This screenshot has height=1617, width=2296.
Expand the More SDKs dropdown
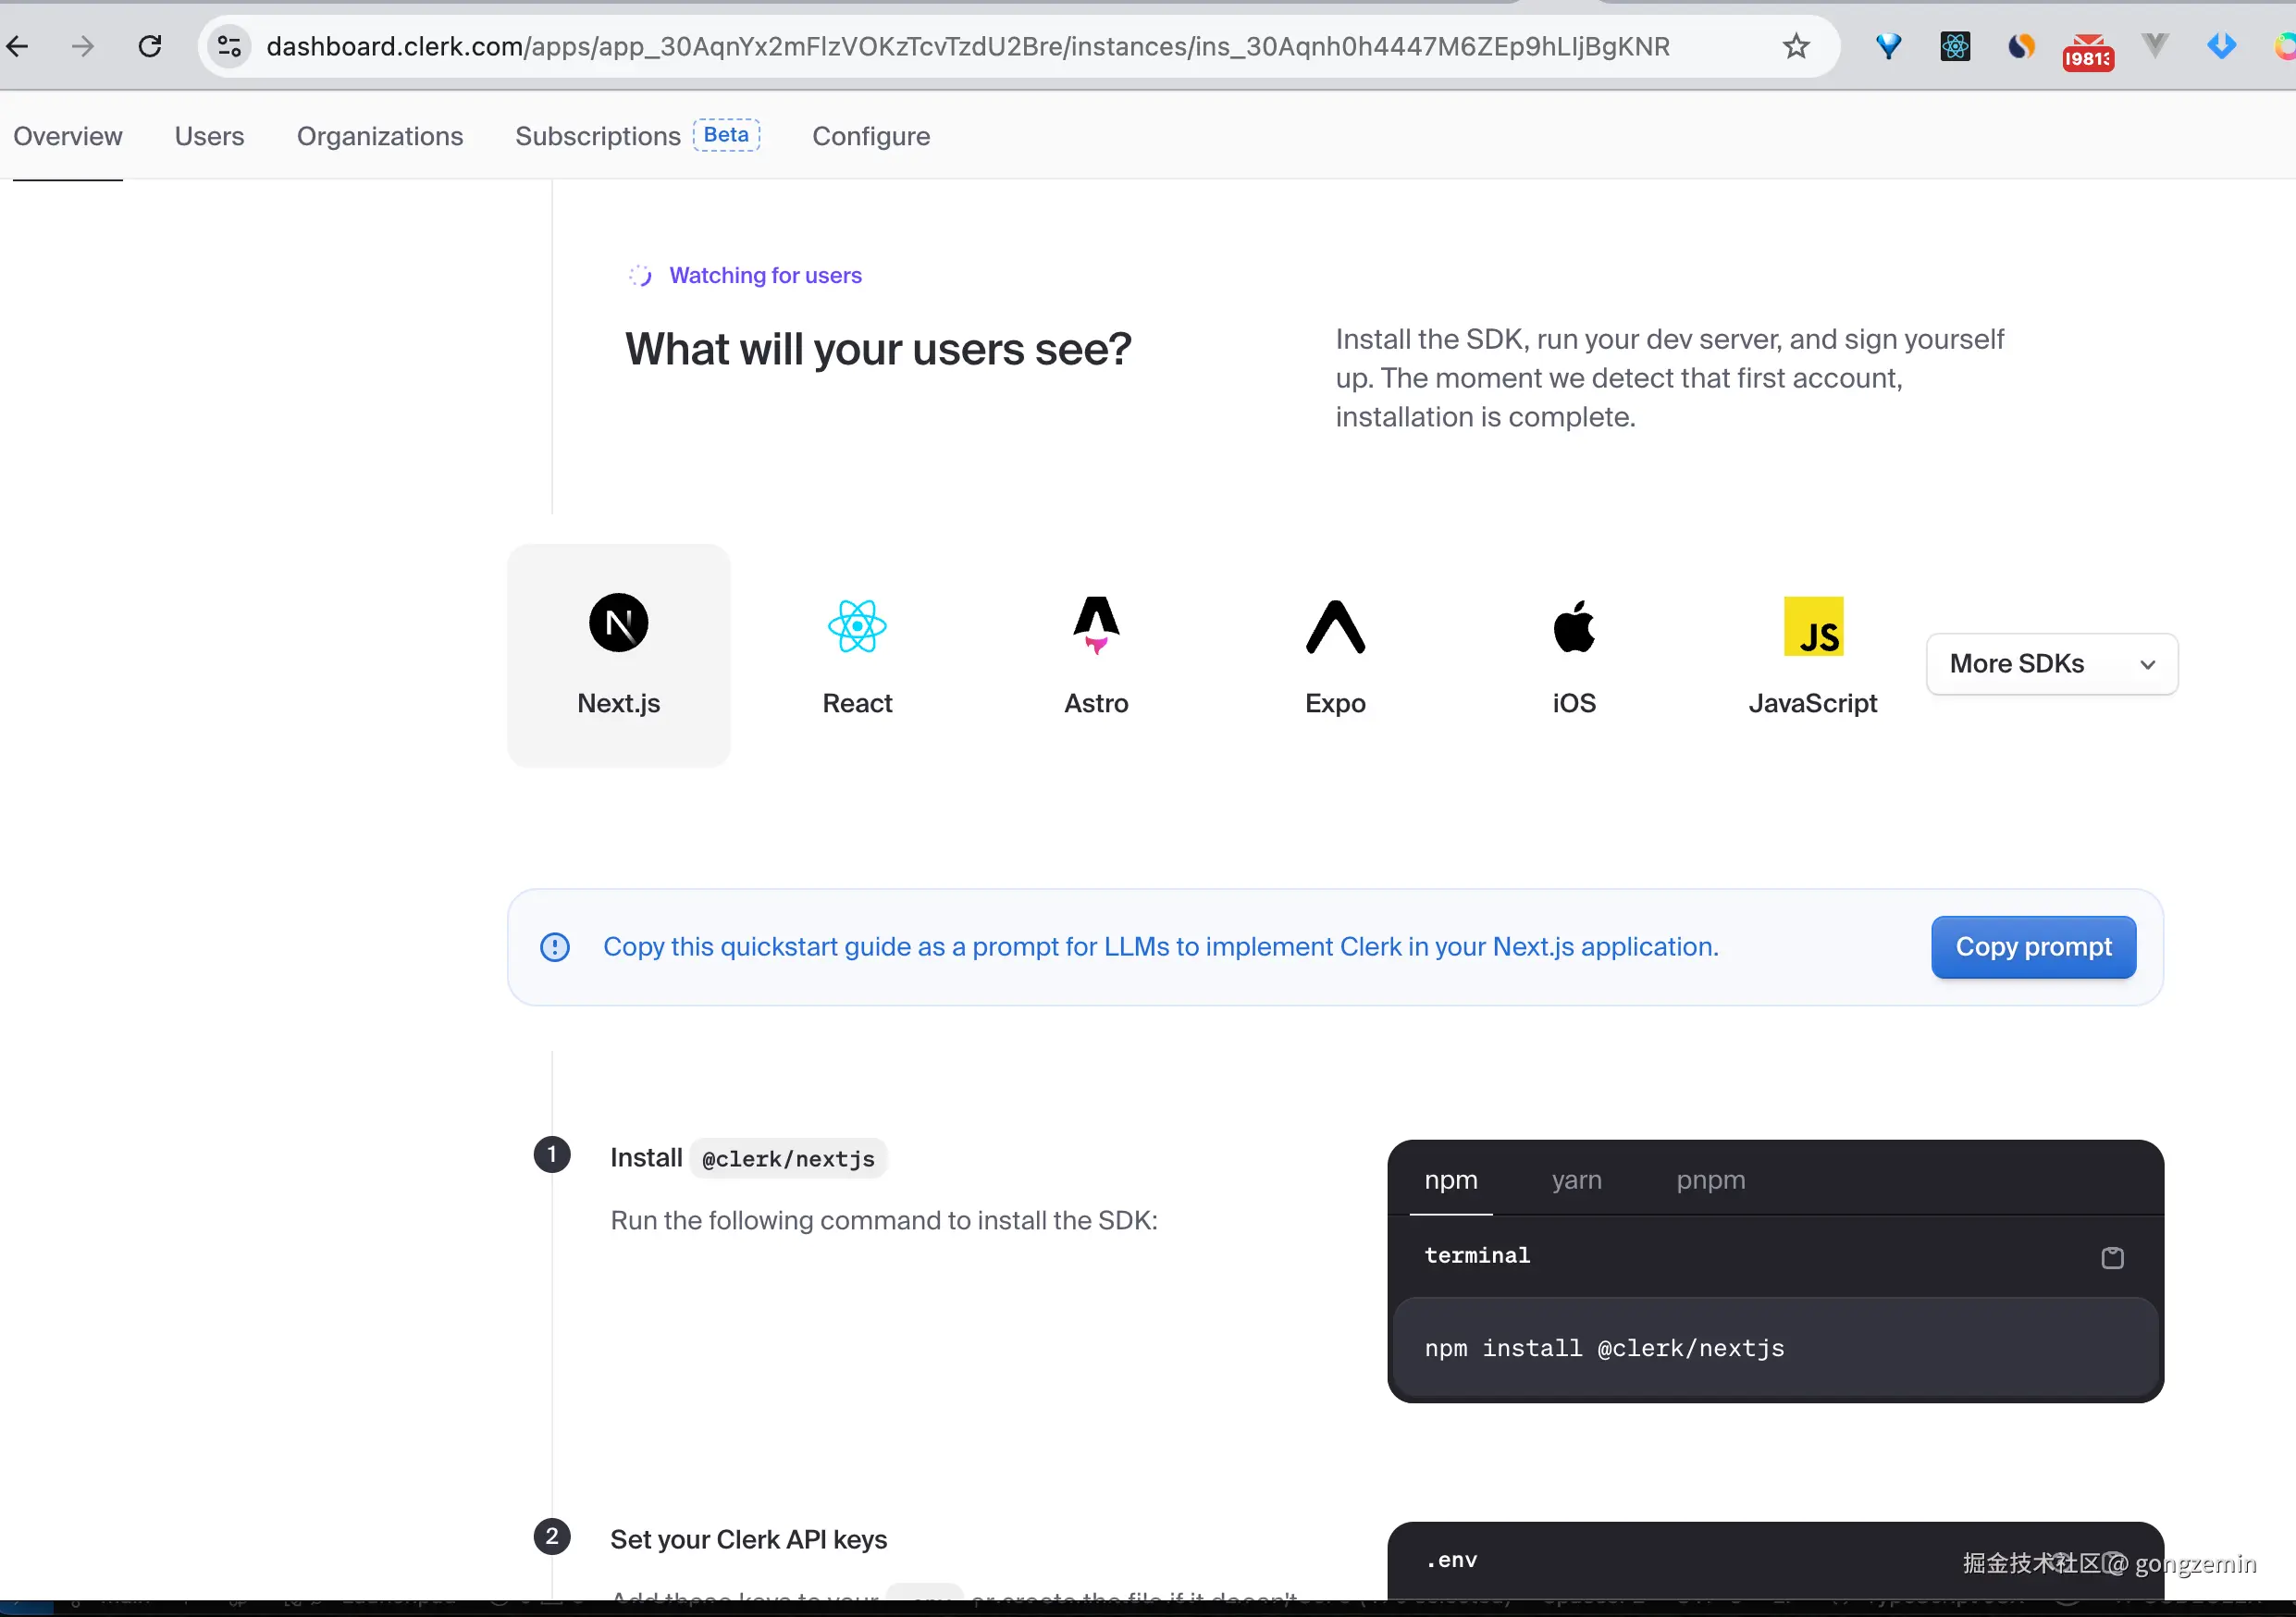tap(2052, 664)
